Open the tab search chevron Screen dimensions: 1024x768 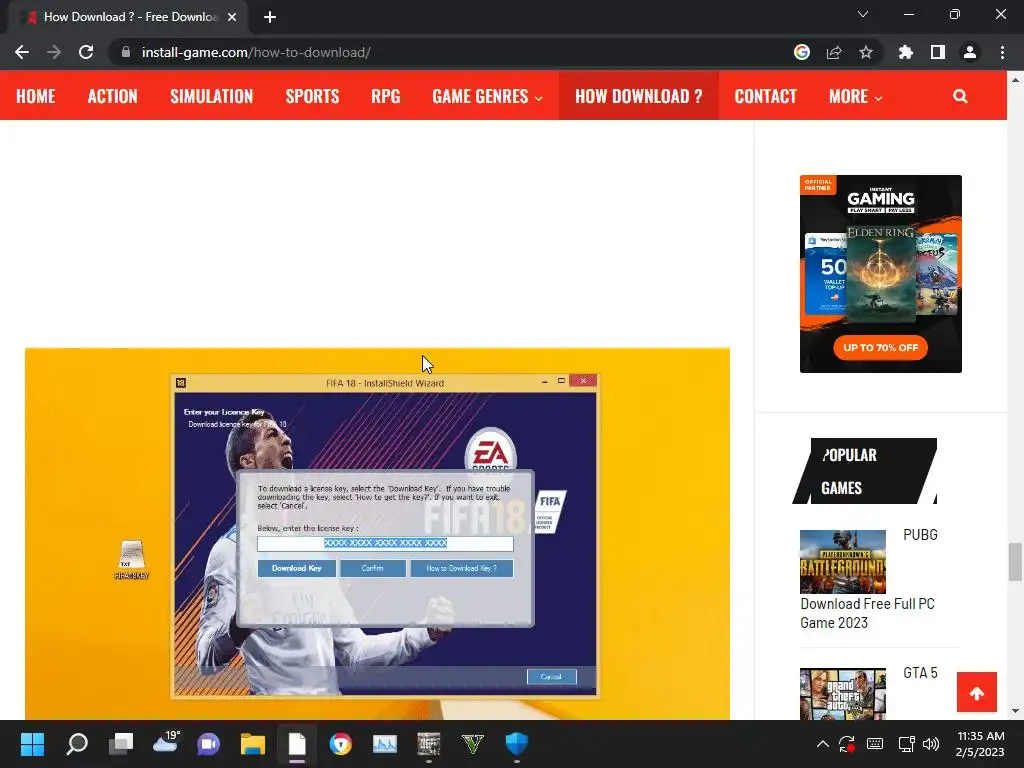click(x=863, y=14)
